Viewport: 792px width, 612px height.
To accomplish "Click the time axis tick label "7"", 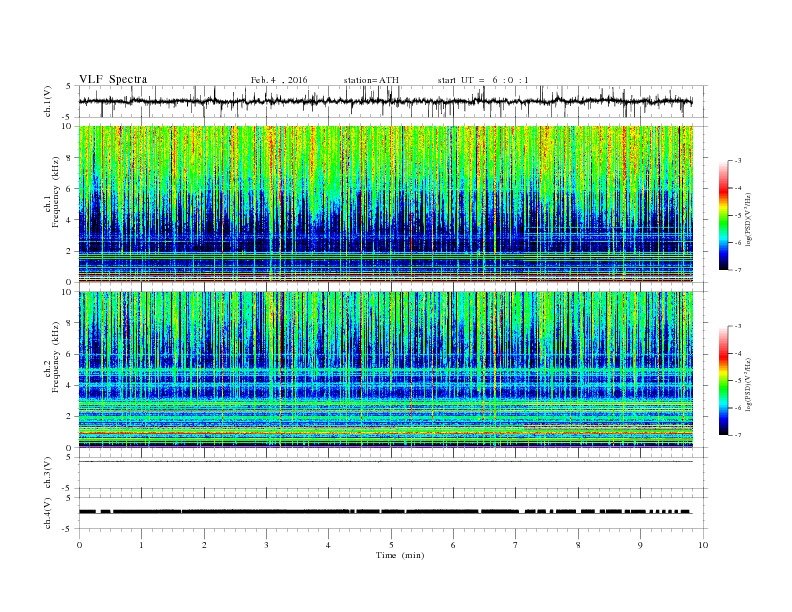I will (516, 545).
